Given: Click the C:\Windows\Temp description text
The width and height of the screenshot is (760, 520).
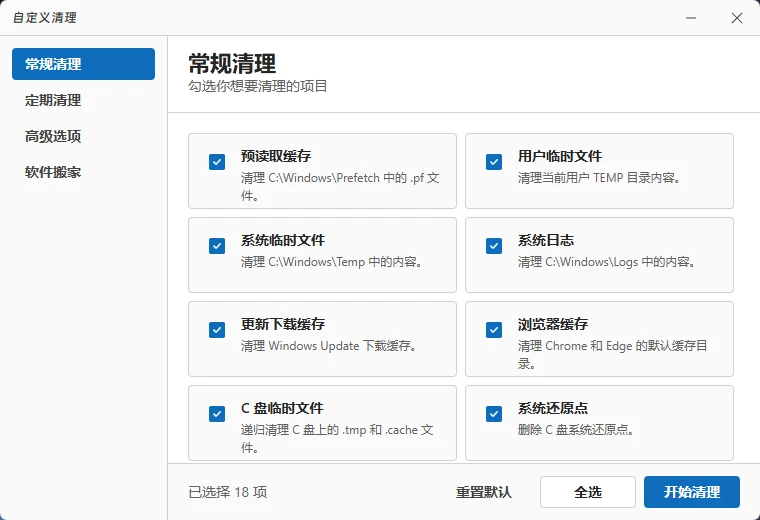Looking at the screenshot, I should click(332, 262).
